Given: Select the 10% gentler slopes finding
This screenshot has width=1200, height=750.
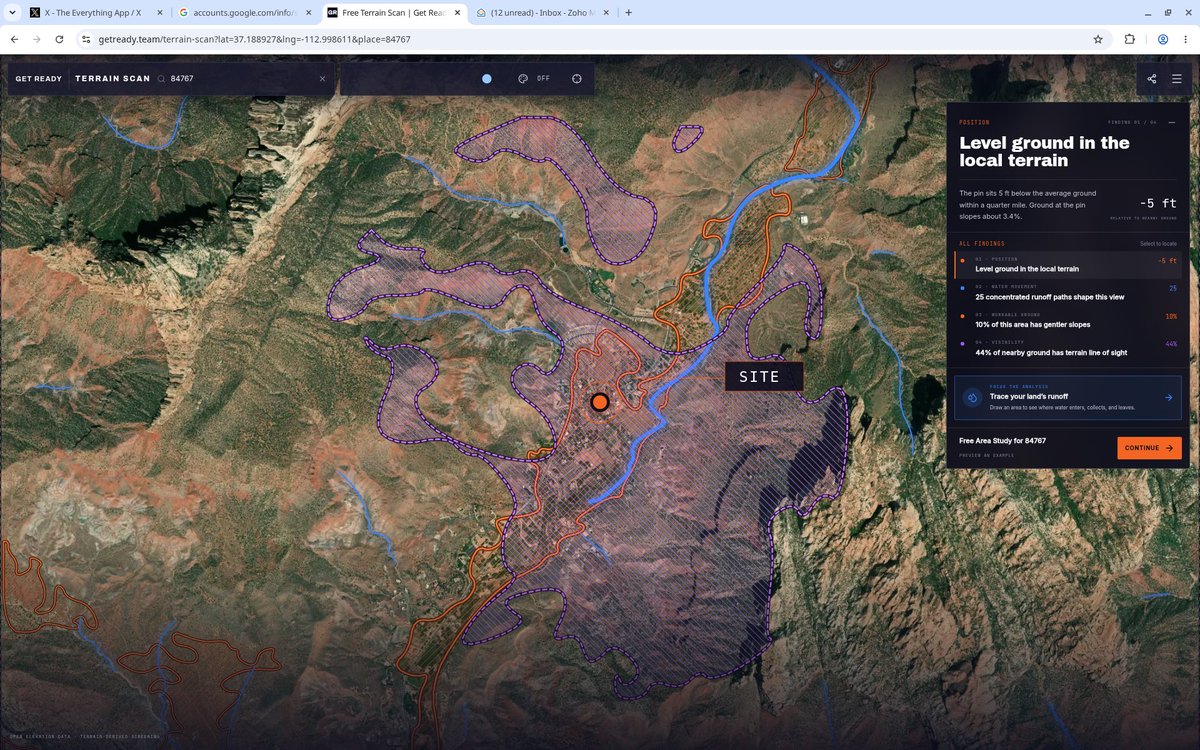Looking at the screenshot, I should 1067,320.
